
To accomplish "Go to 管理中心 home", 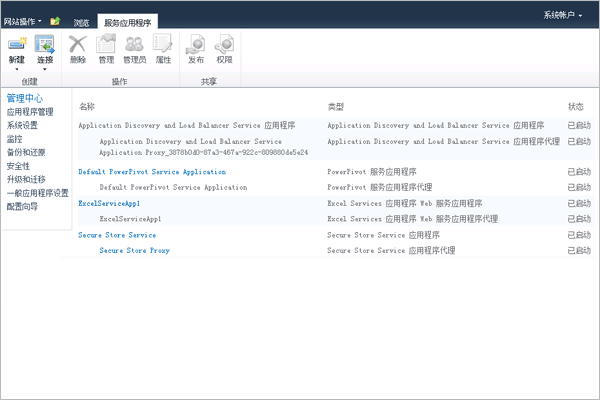I will [25, 98].
